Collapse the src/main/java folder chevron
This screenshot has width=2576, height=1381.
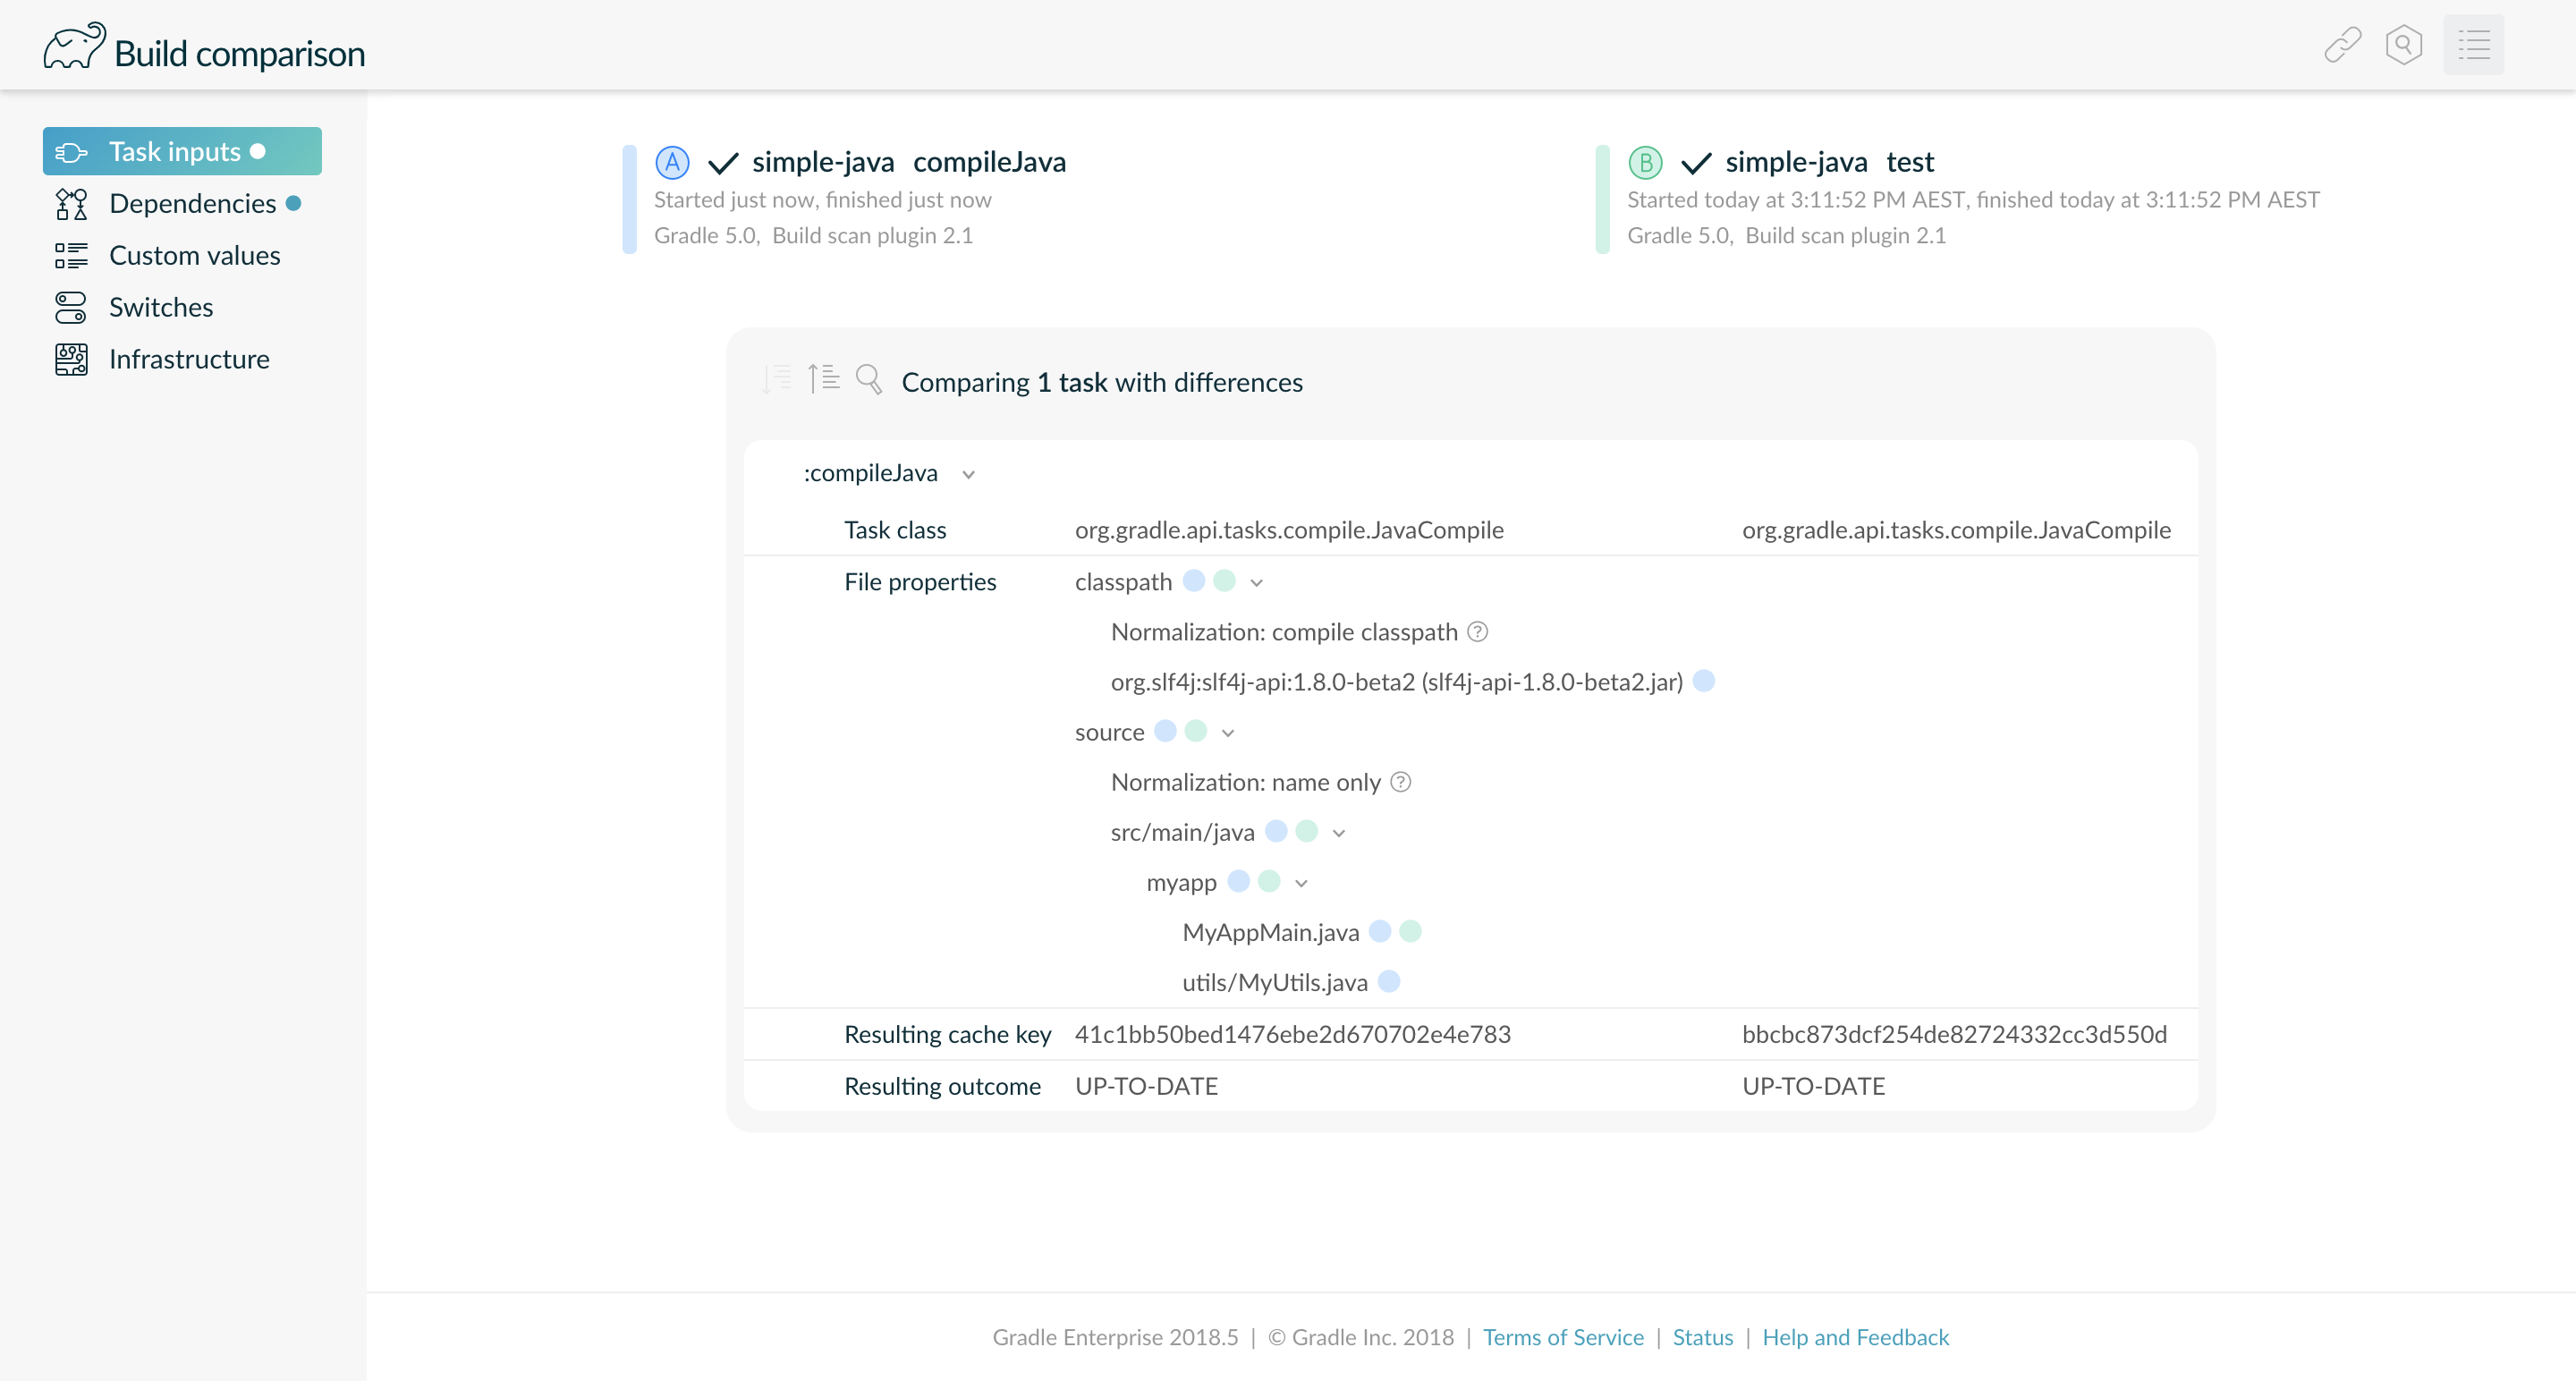[x=1339, y=833]
